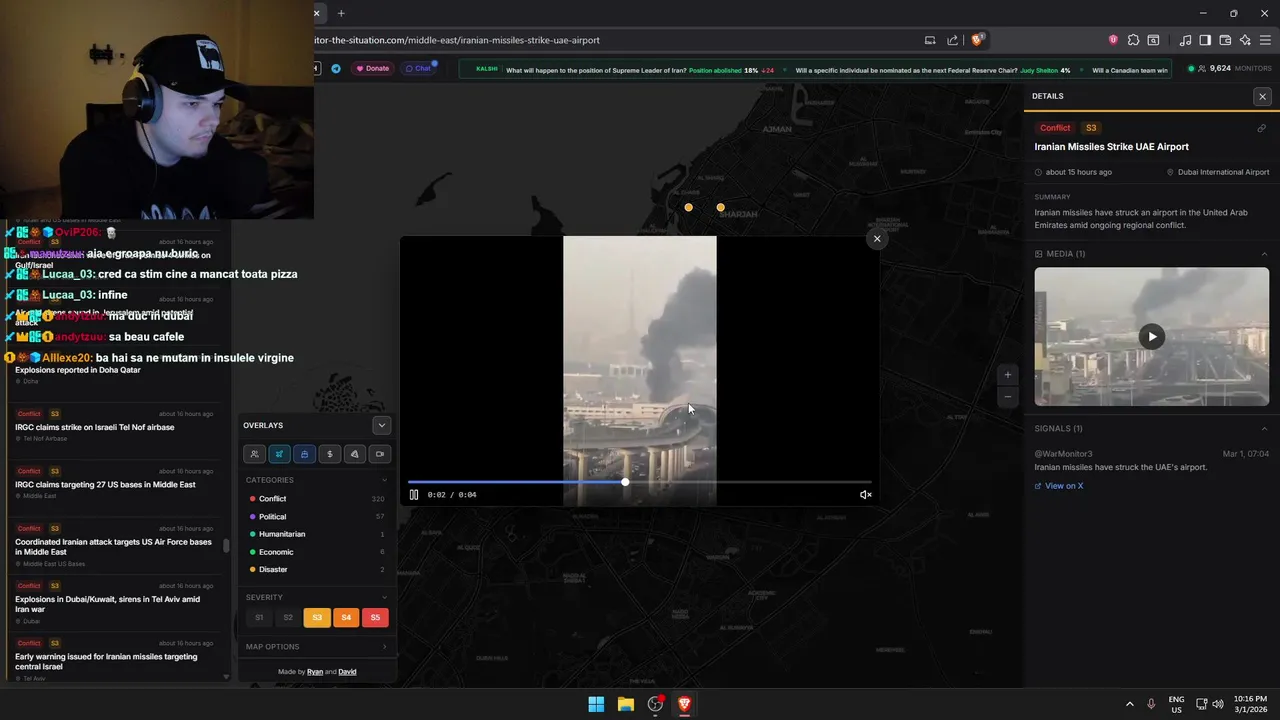The width and height of the screenshot is (1280, 720).
Task: Click the right orange map marker near Sharjah
Action: point(721,208)
